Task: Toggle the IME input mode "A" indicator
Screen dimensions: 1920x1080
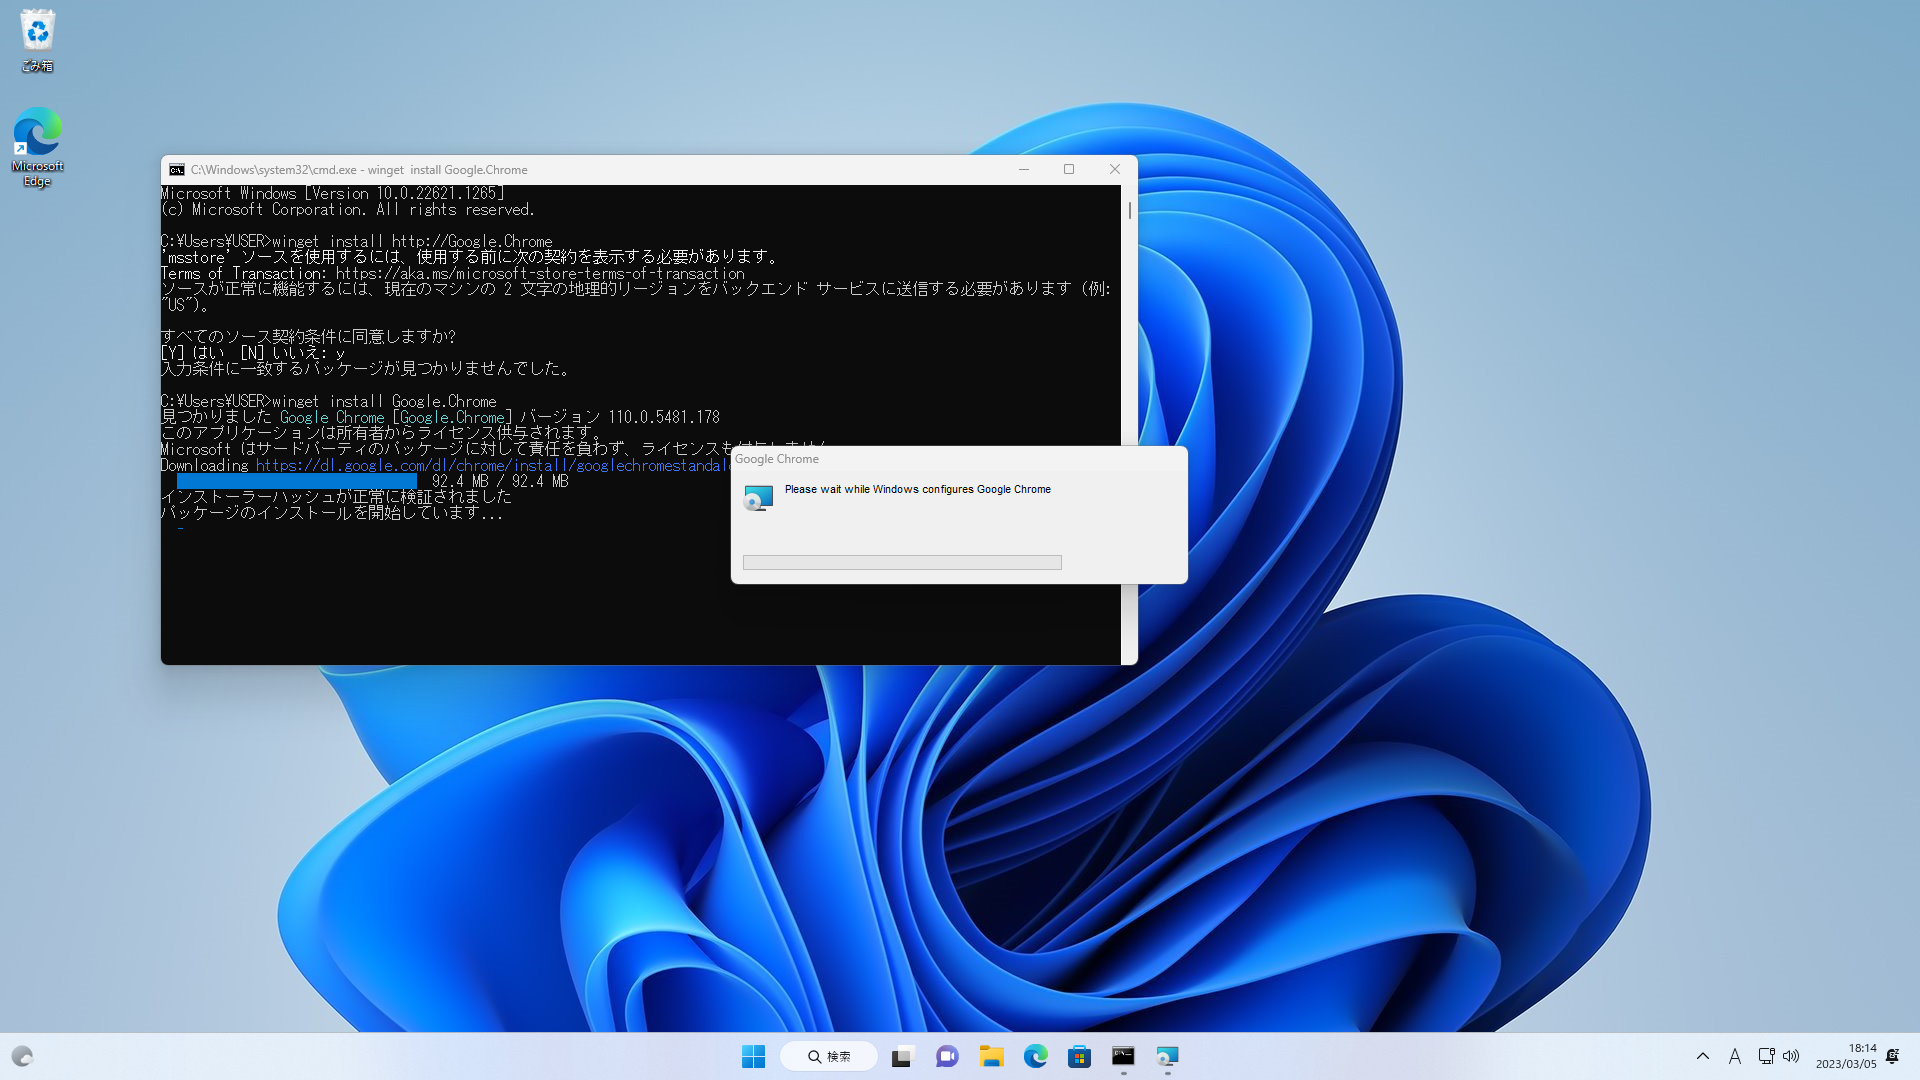Action: click(1735, 1056)
